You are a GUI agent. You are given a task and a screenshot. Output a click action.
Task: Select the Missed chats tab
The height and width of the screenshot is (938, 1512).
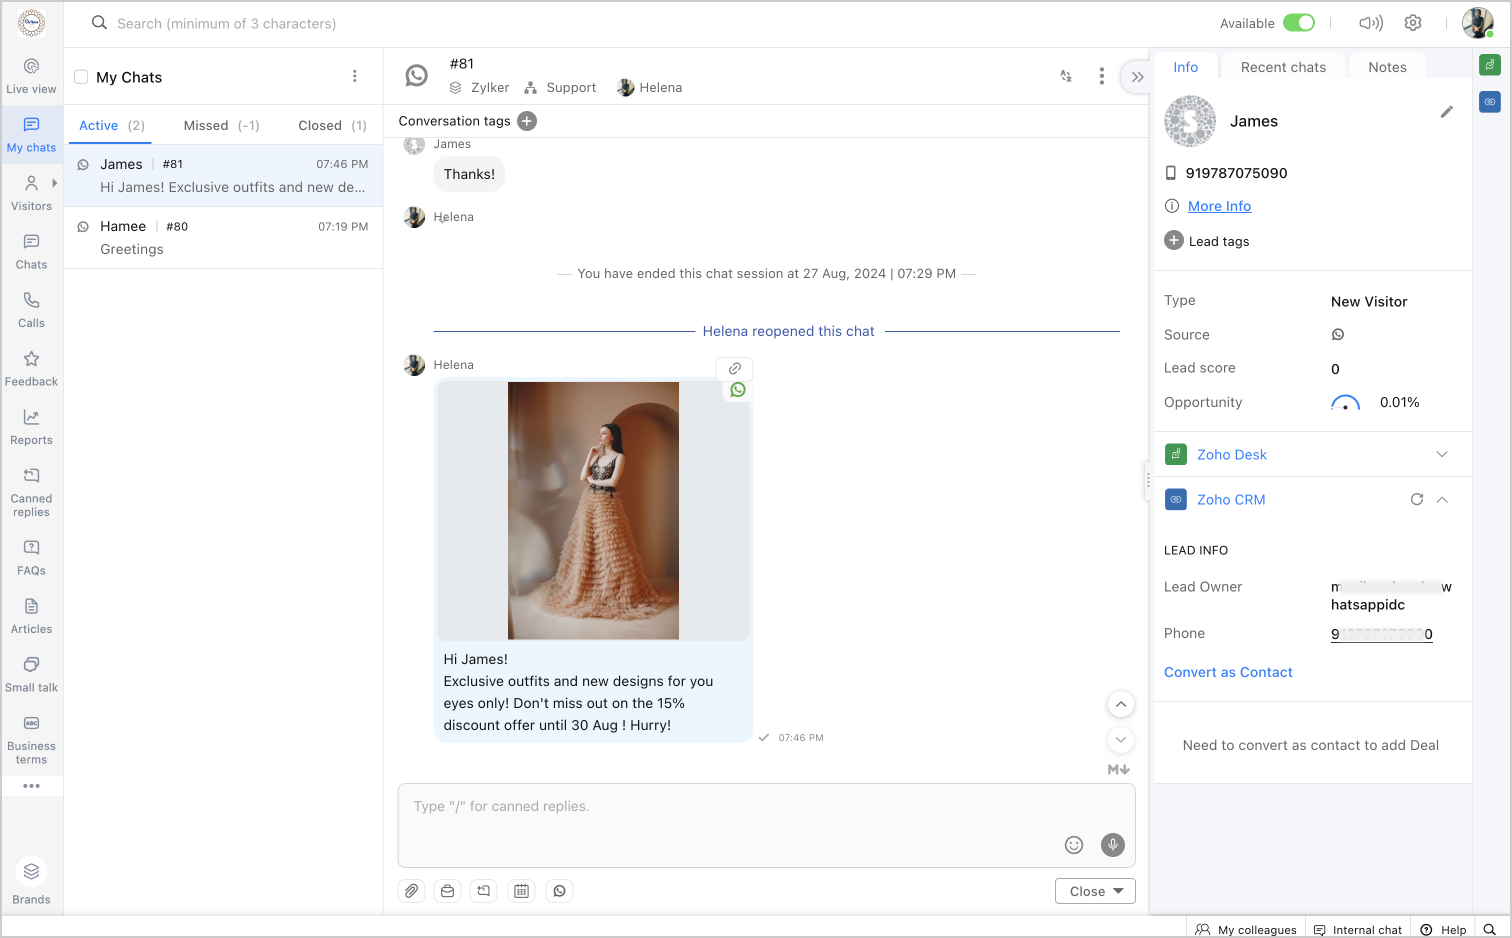coord(221,125)
